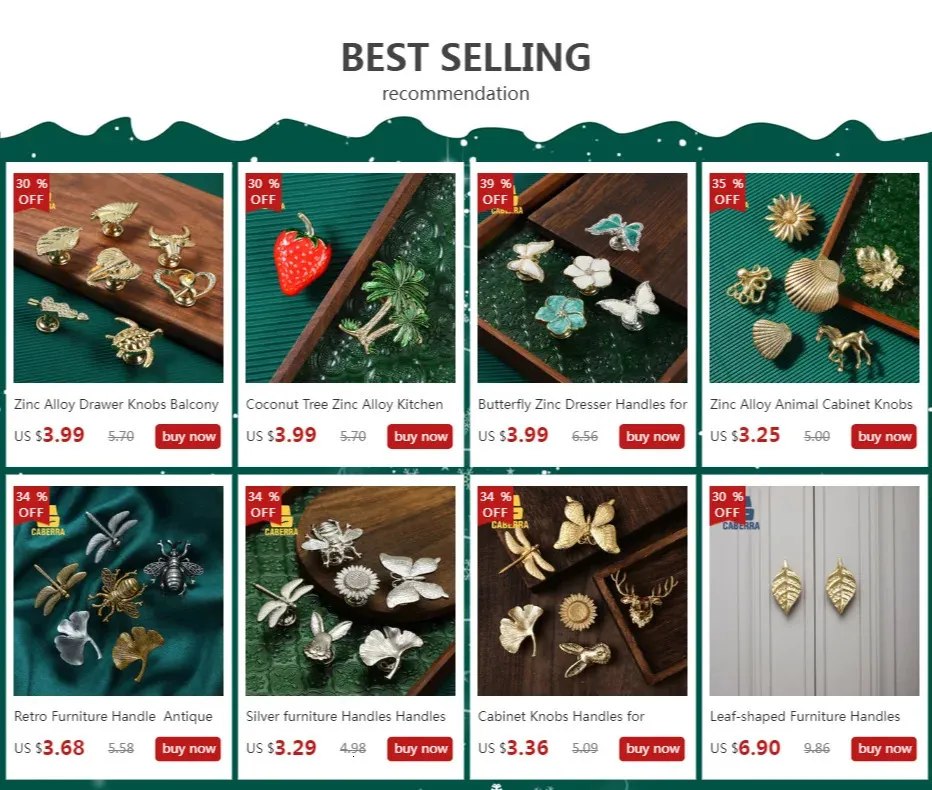The width and height of the screenshot is (932, 790).
Task: Open the Coconut Tree Zinc Alloy Kitchen title link
Action: point(344,404)
